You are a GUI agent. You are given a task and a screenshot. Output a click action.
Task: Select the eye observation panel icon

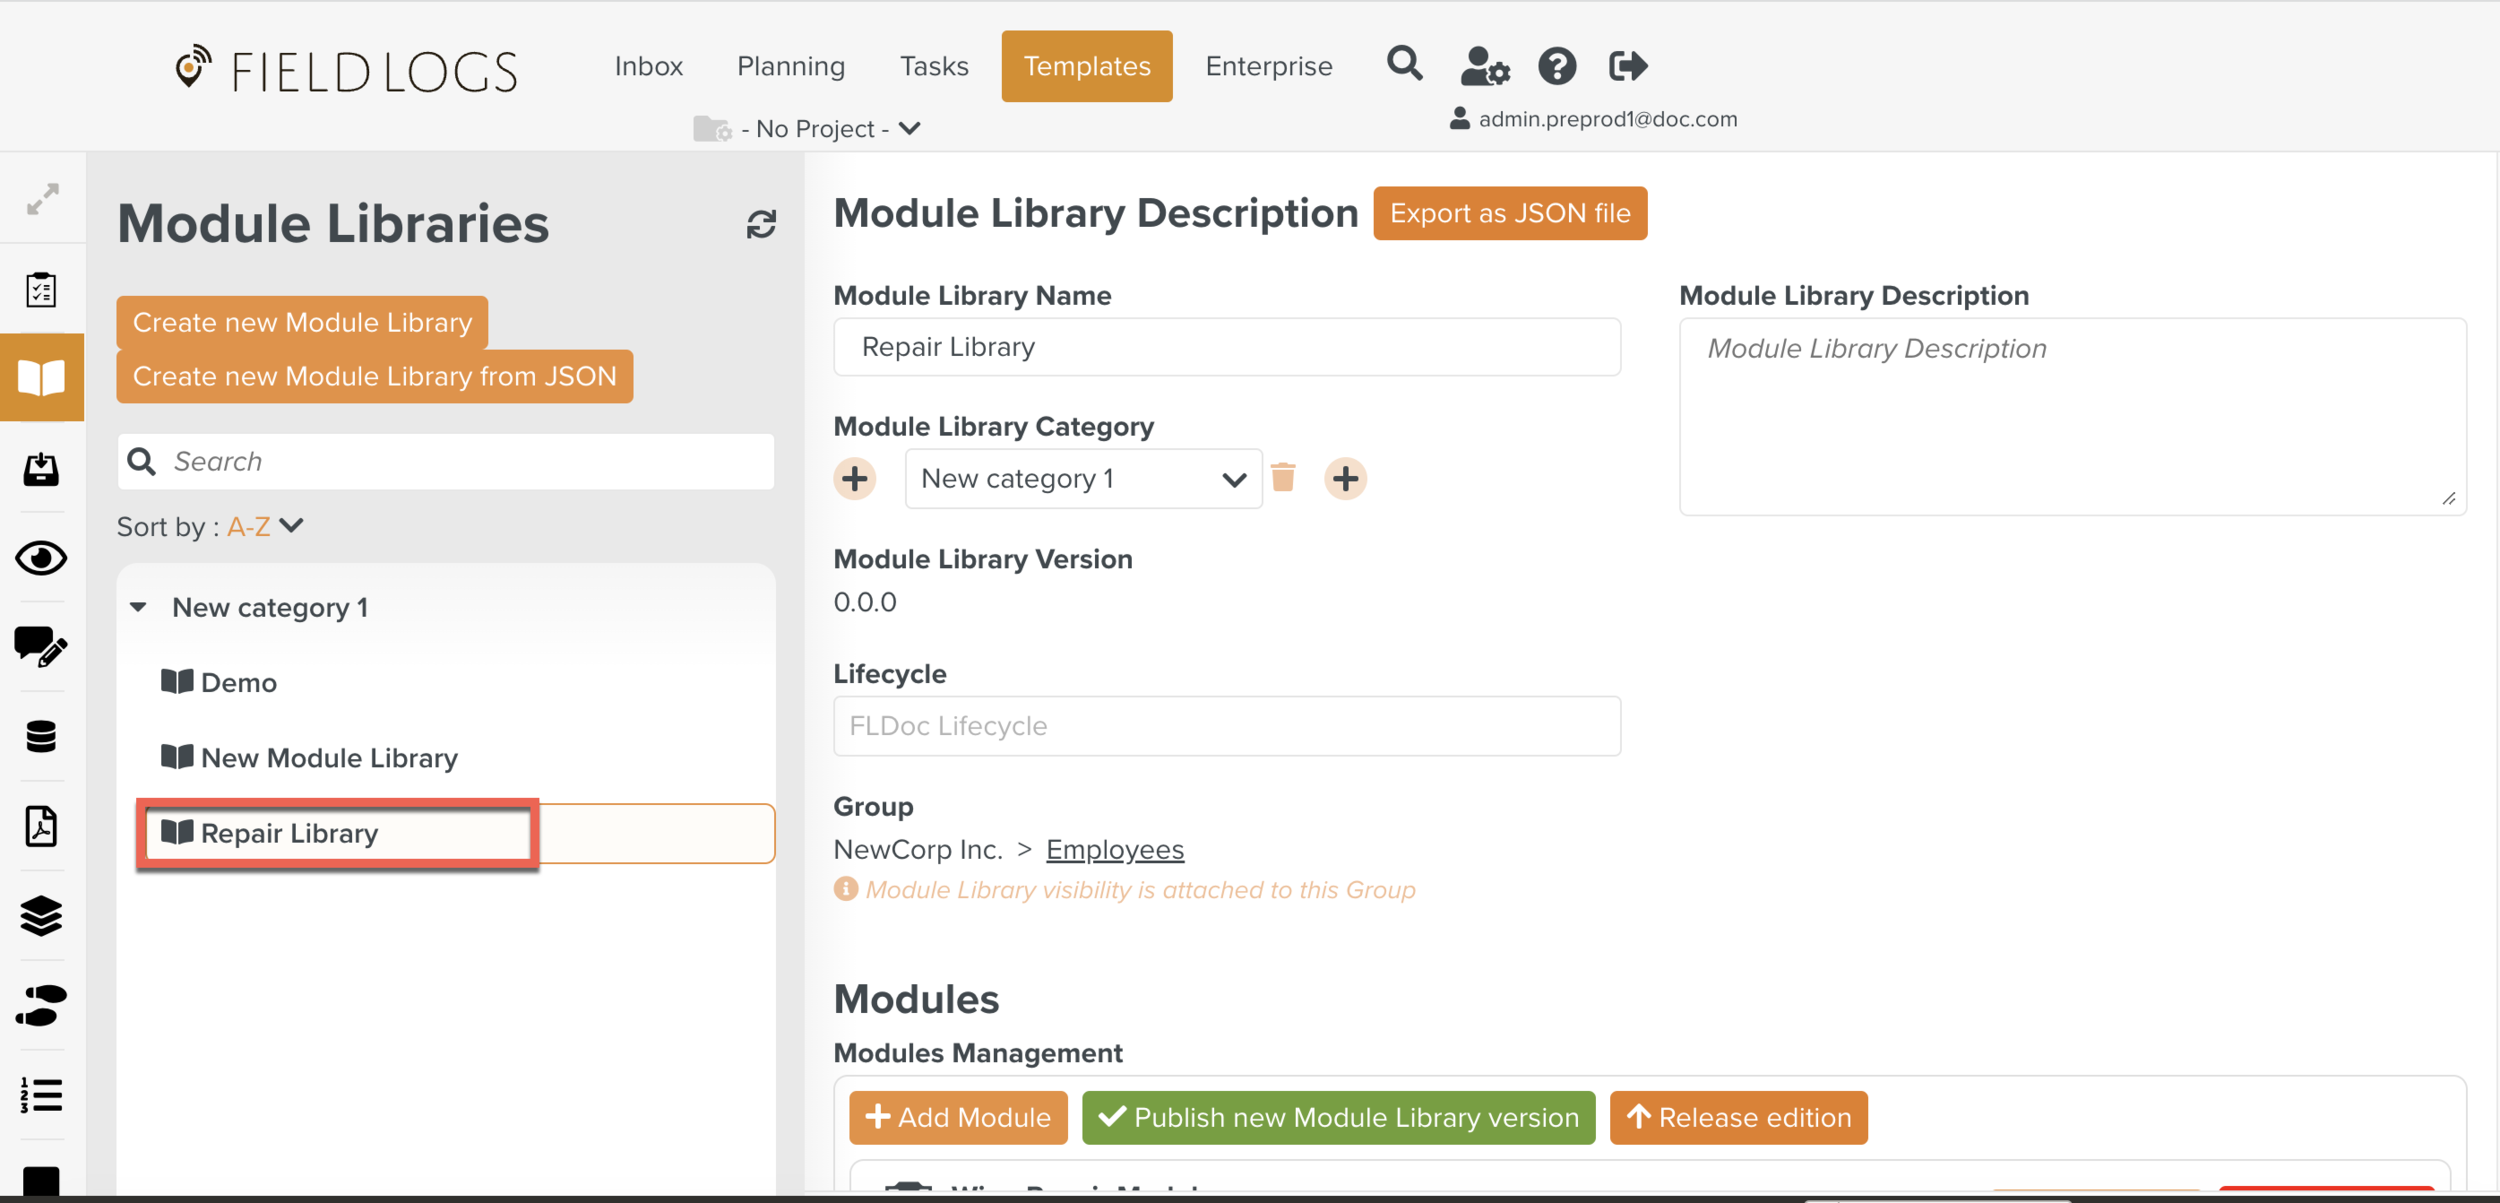(x=41, y=559)
